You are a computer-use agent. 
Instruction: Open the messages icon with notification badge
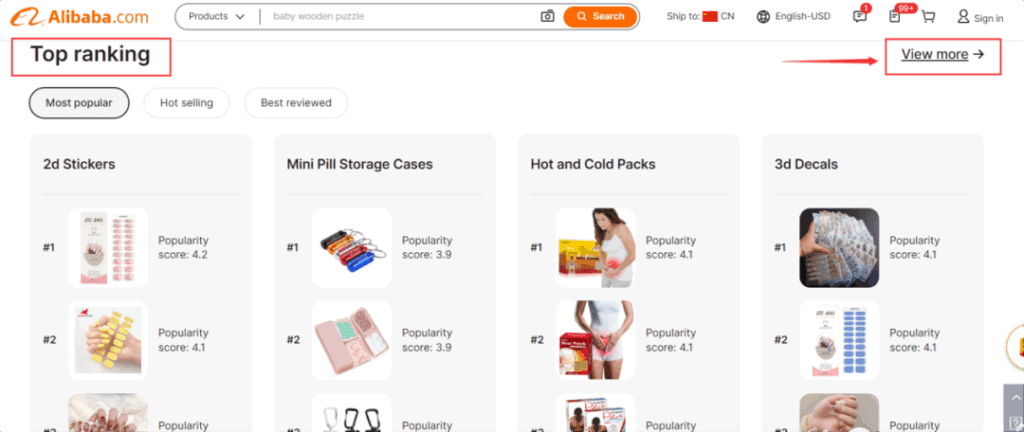[x=861, y=16]
